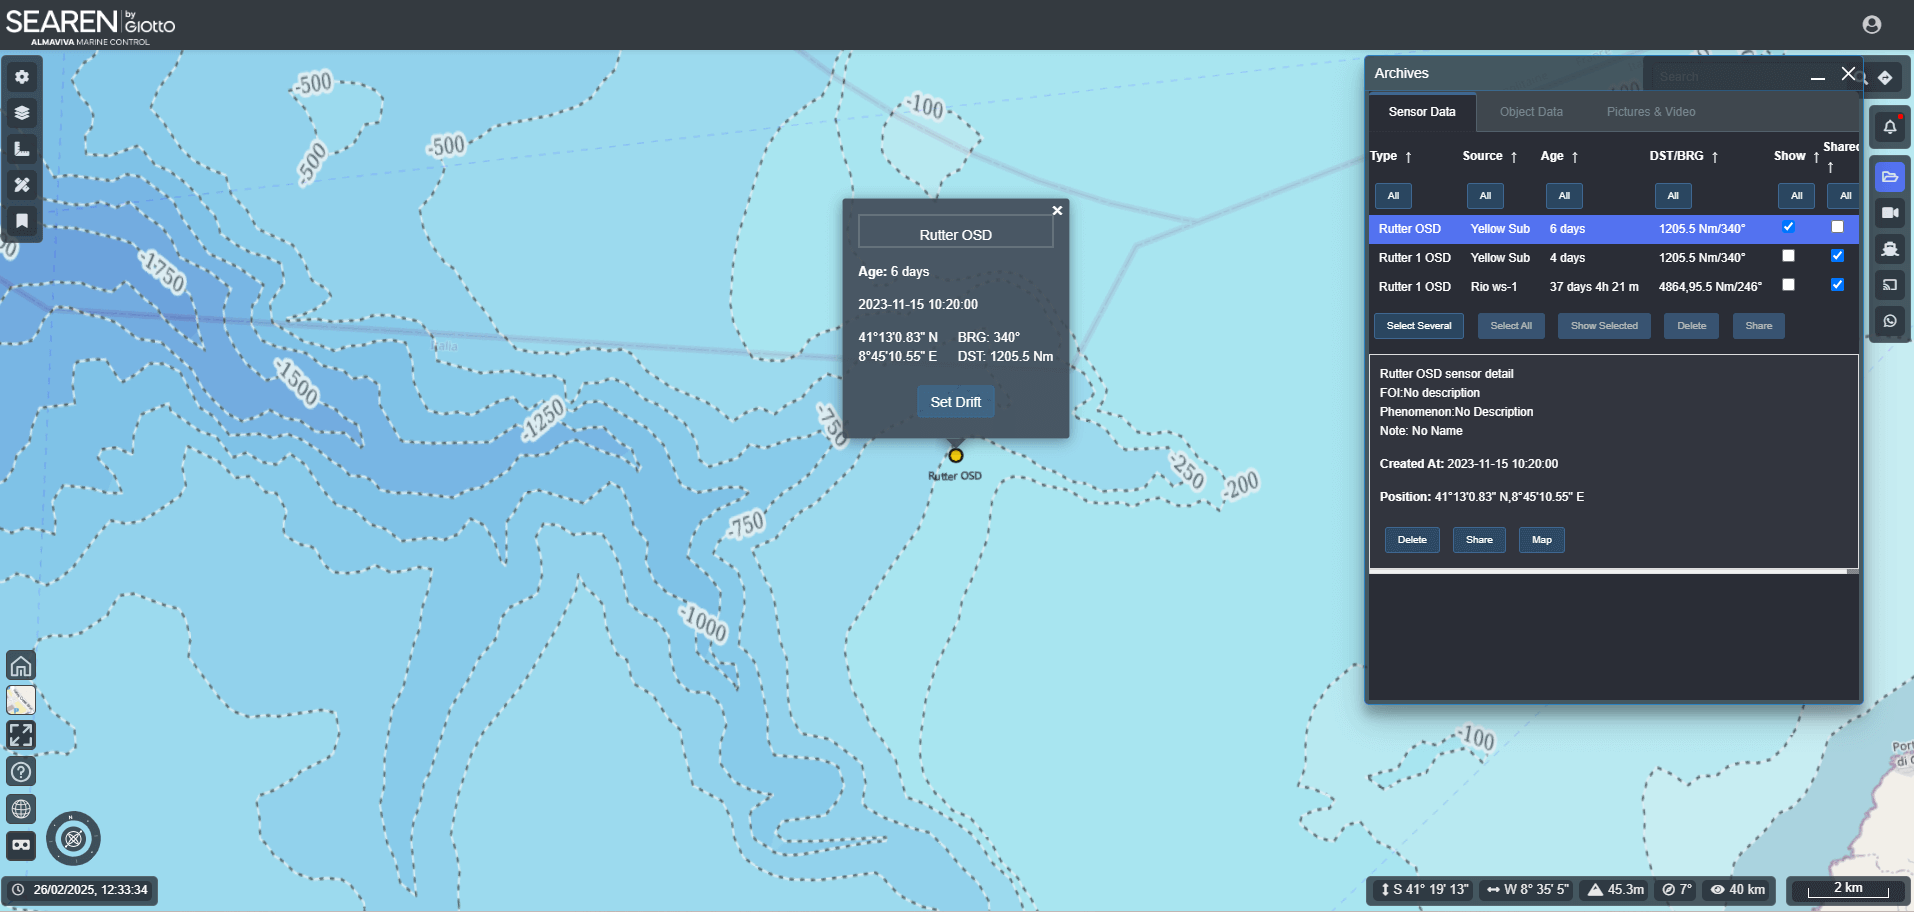The height and width of the screenshot is (912, 1914).
Task: Open the map layers stack tool
Action: pyautogui.click(x=22, y=113)
